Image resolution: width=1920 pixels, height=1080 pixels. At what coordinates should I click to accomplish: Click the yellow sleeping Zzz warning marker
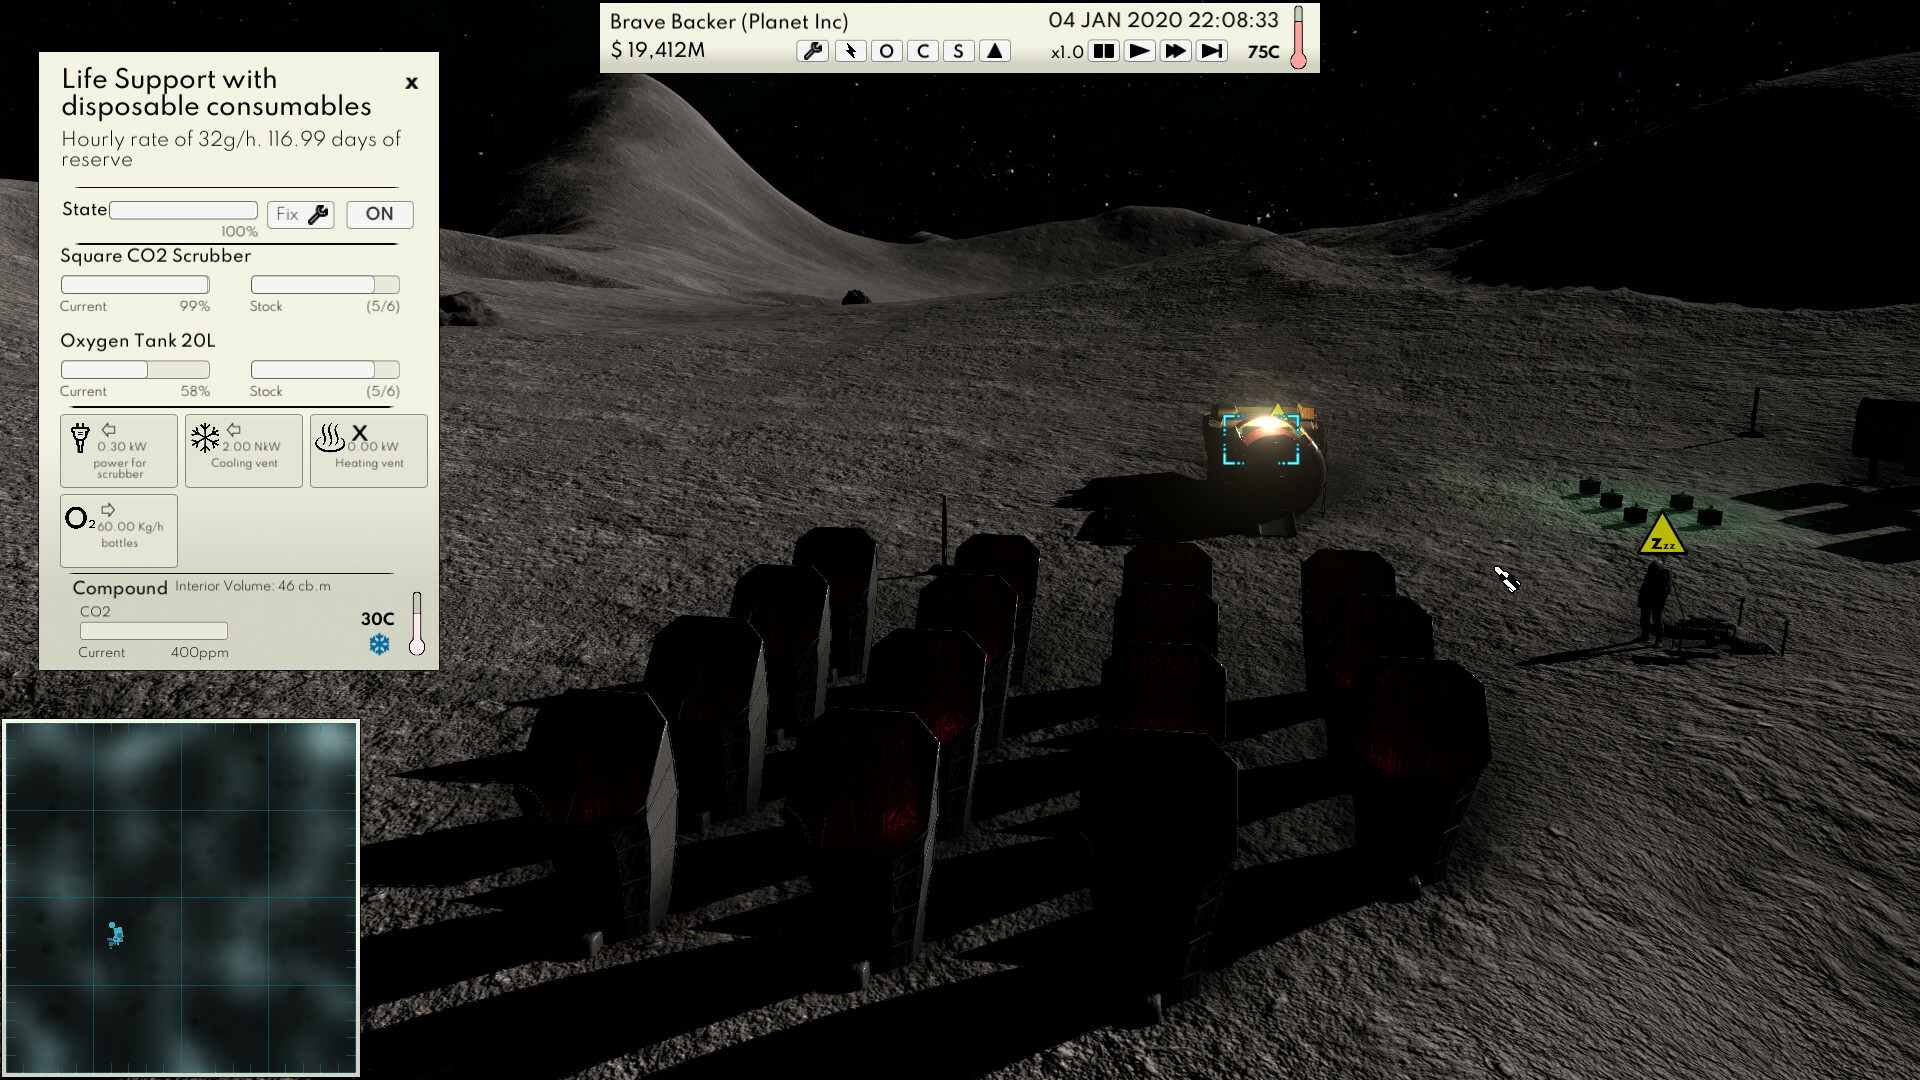1661,537
